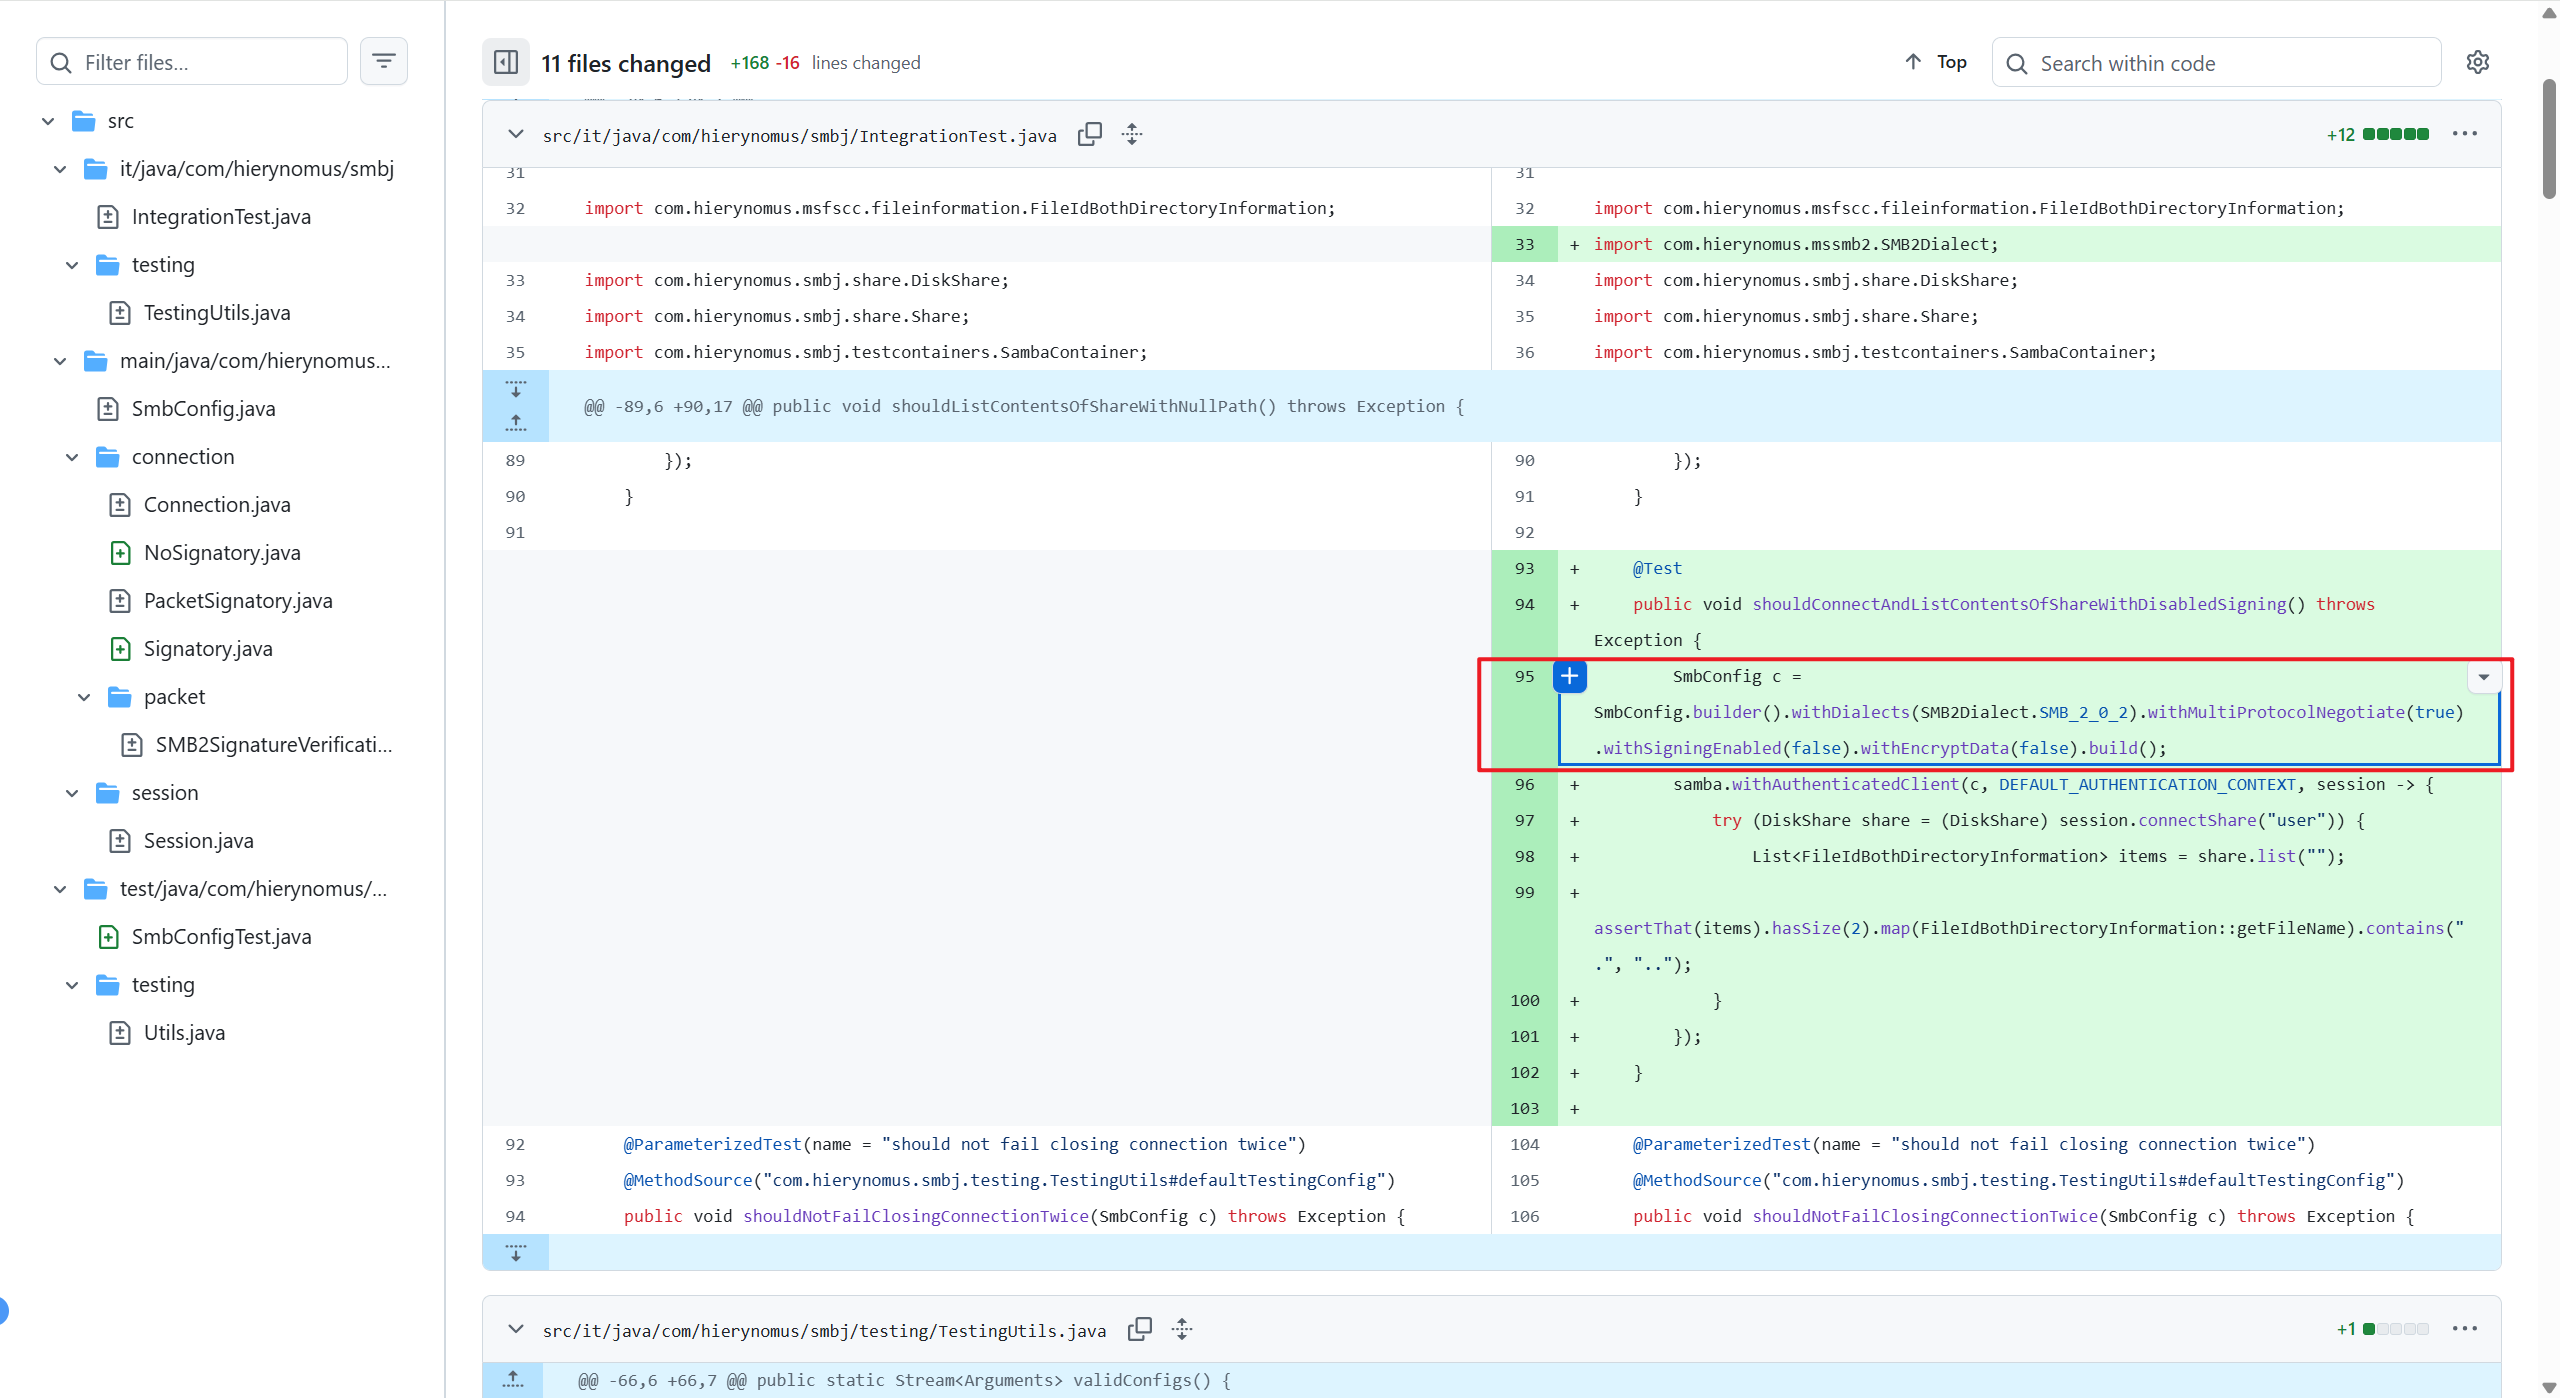Copy the IntegrationTest.java file path
Screen dimensions: 2560x1398
[x=1090, y=134]
